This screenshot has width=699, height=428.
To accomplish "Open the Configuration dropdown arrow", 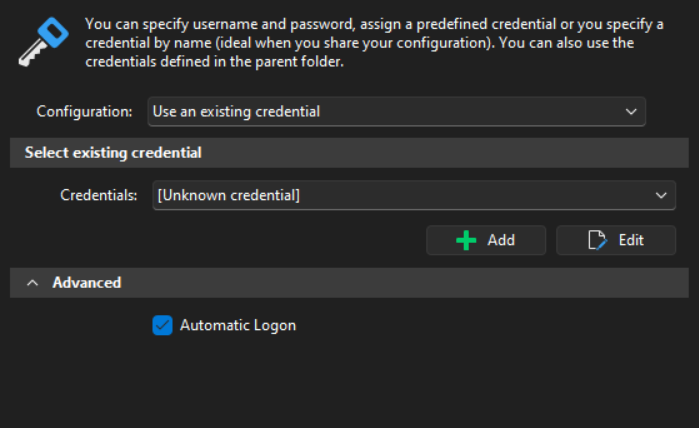I will coord(631,112).
